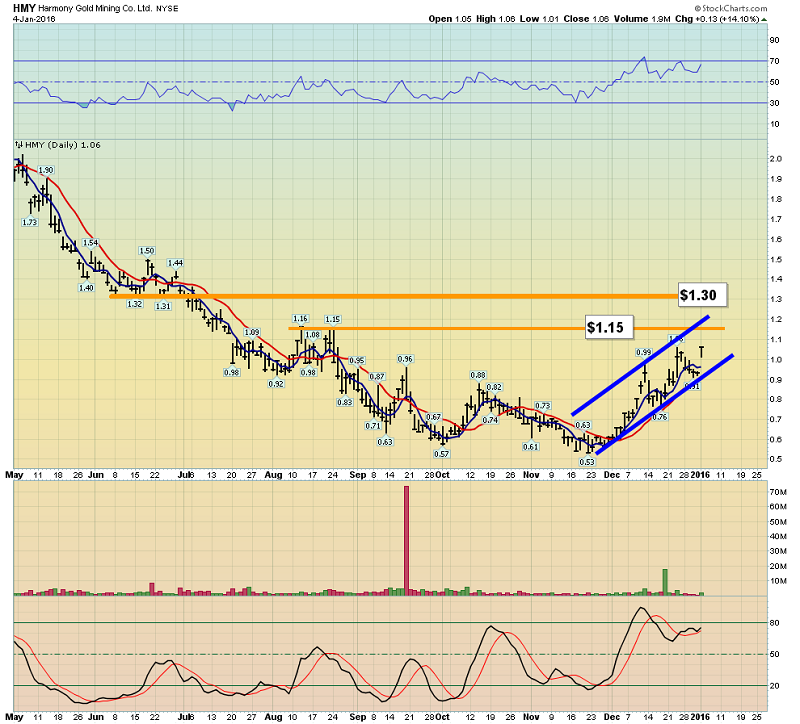
Task: Click the 1.16 price label in August
Action: (x=300, y=318)
